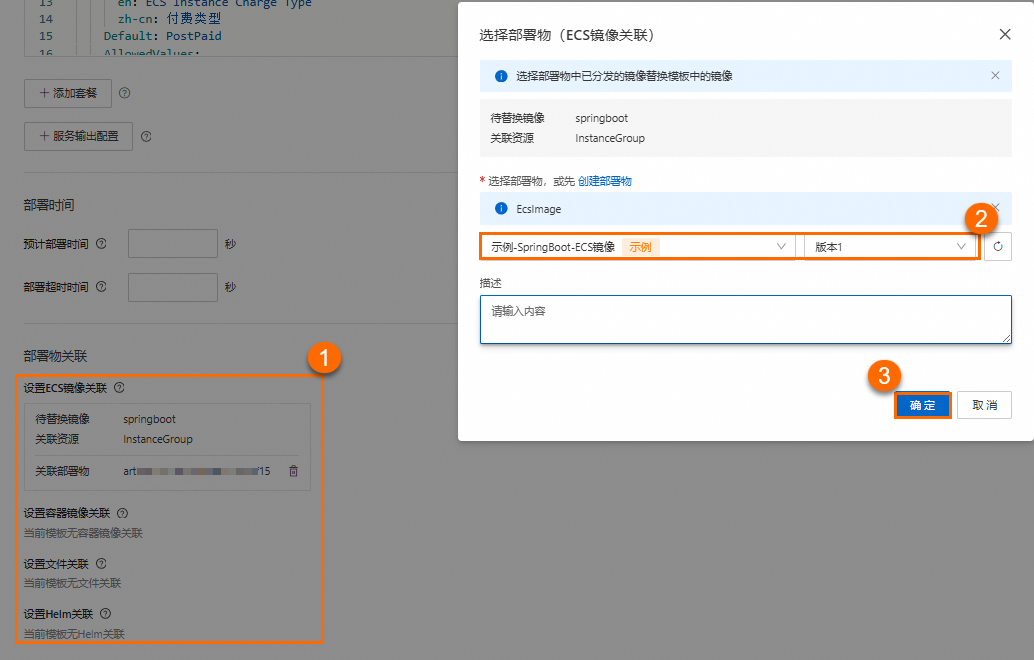Close the 选择部署物 dialog with the X
Viewport: 1034px width, 660px height.
(x=1005, y=34)
